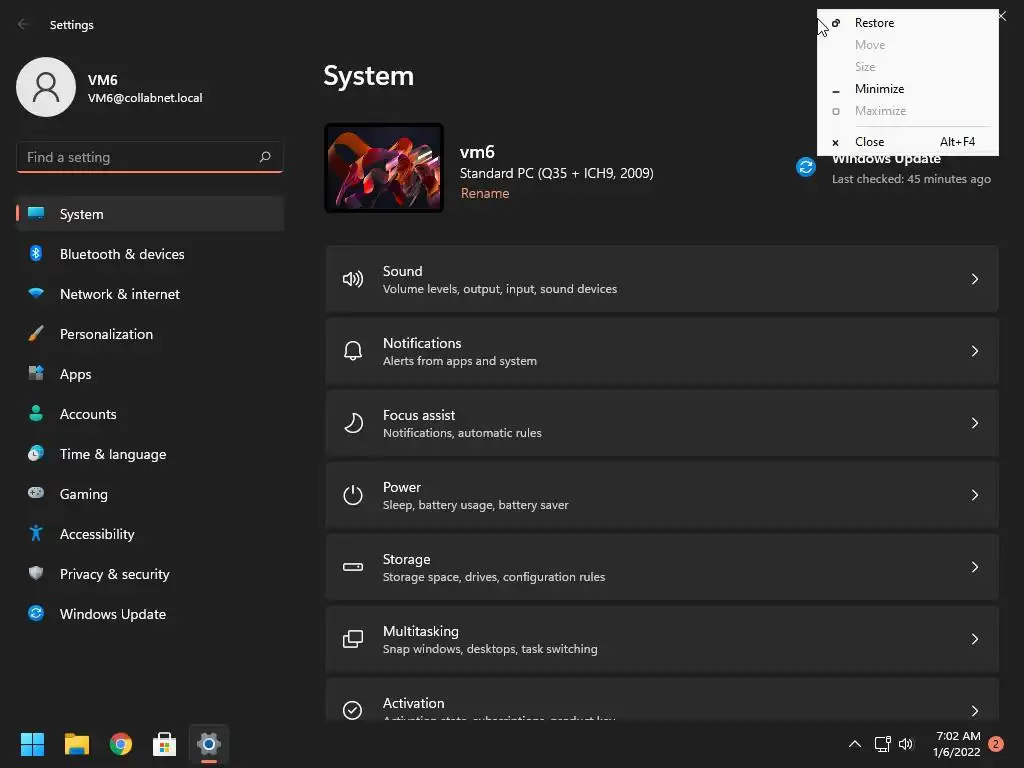Click the volume icon in system tray
The image size is (1024, 768).
[906, 744]
